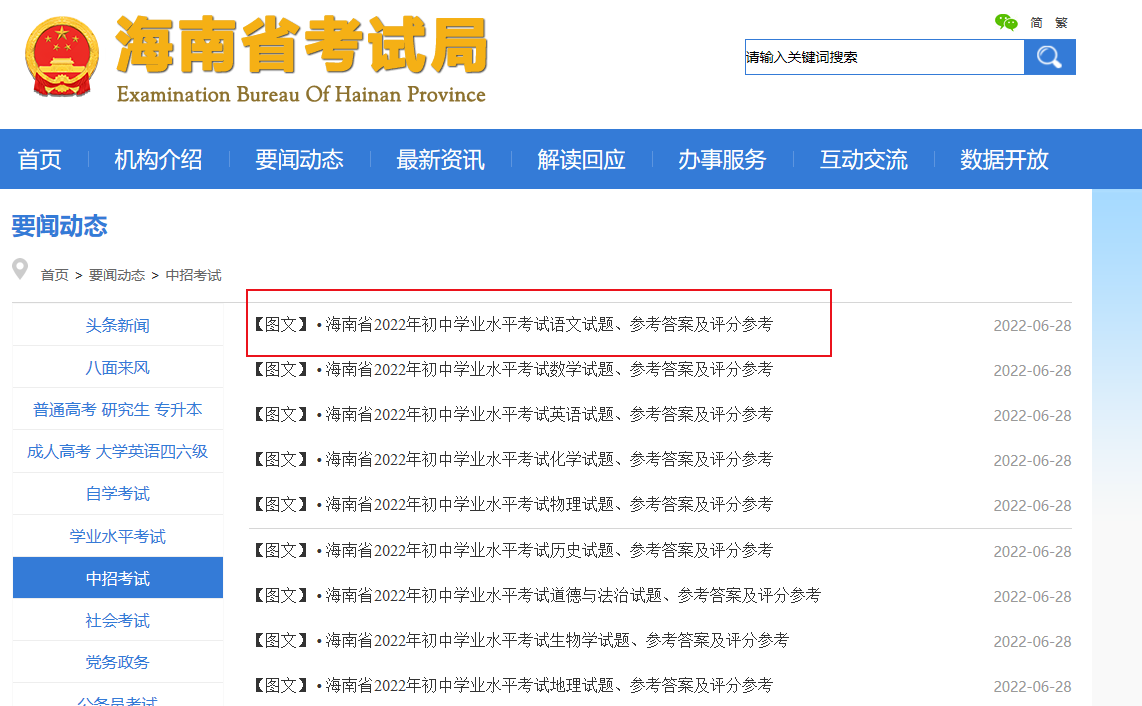The height and width of the screenshot is (706, 1142).
Task: Open the 互动交流 navigation menu item
Action: (x=863, y=160)
